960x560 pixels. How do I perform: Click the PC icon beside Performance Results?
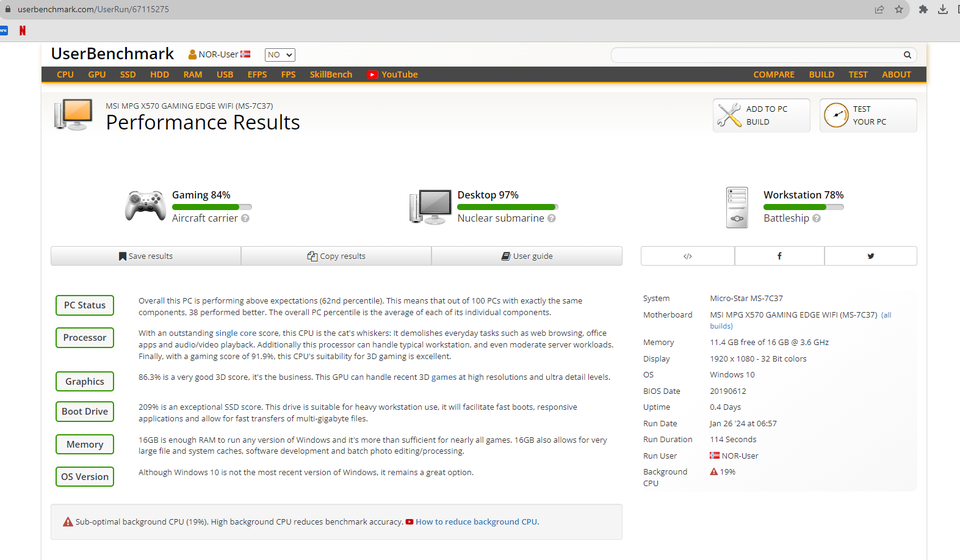(73, 114)
